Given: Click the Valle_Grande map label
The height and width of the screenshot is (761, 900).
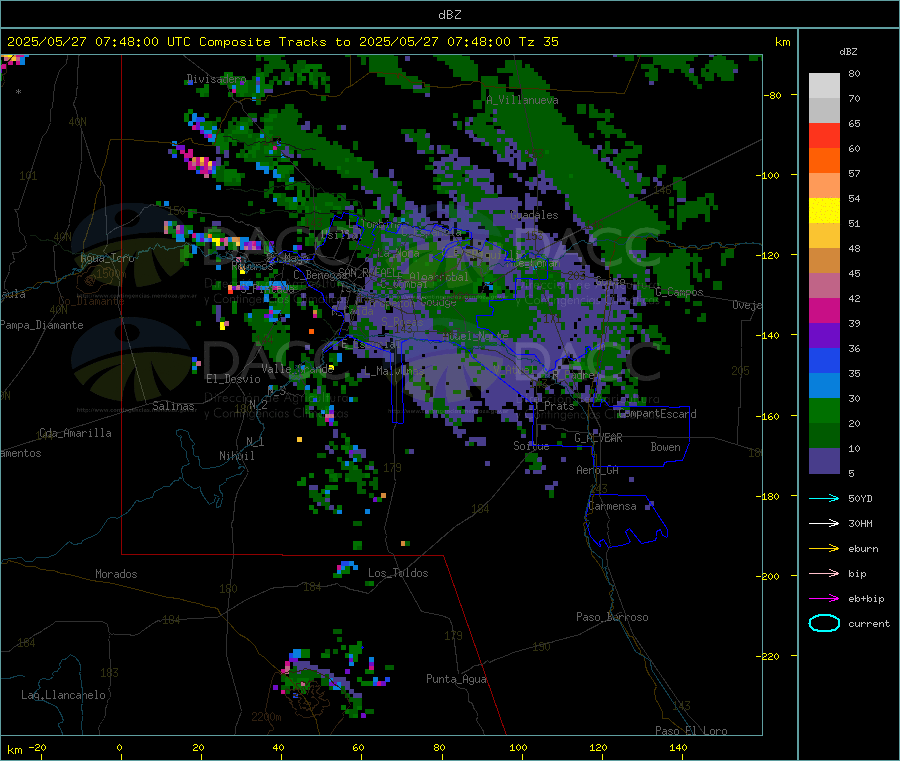Looking at the screenshot, I should coord(298,369).
